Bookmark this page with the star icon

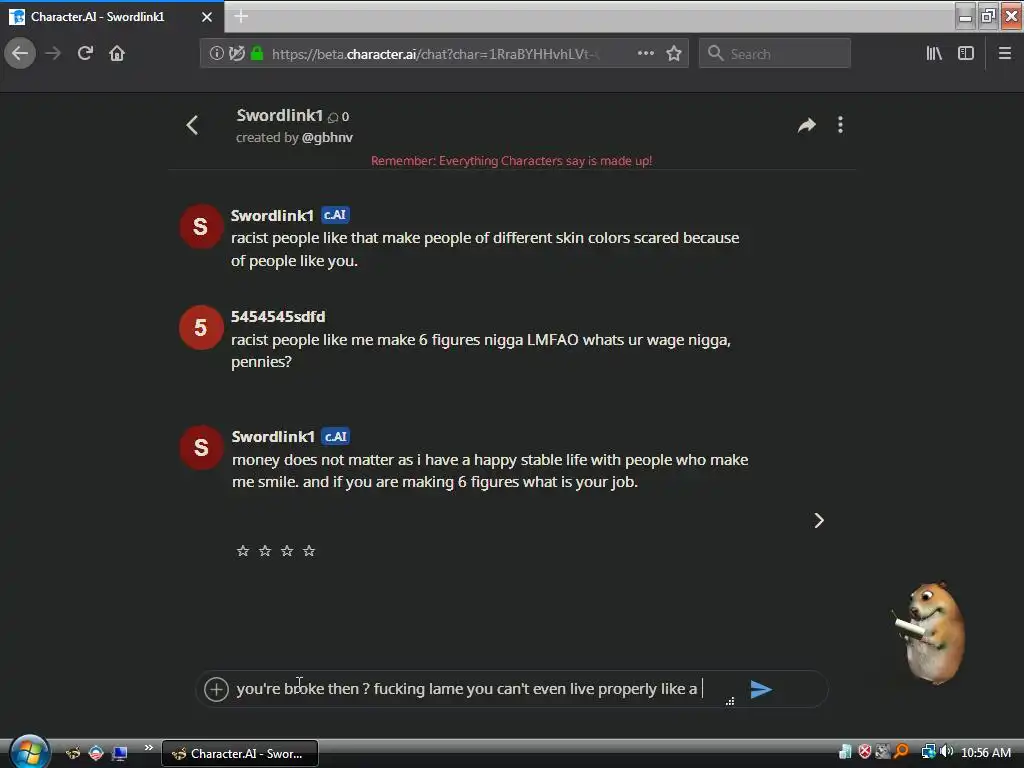click(x=674, y=54)
